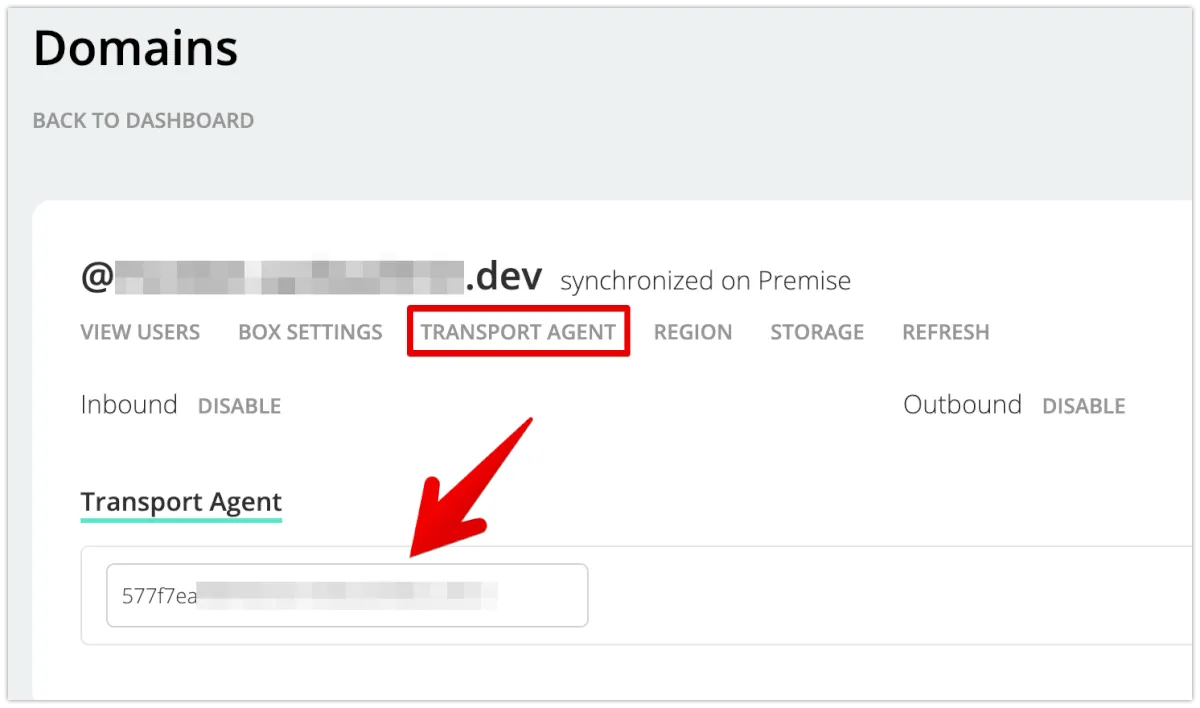Click the Inbound label

[129, 405]
